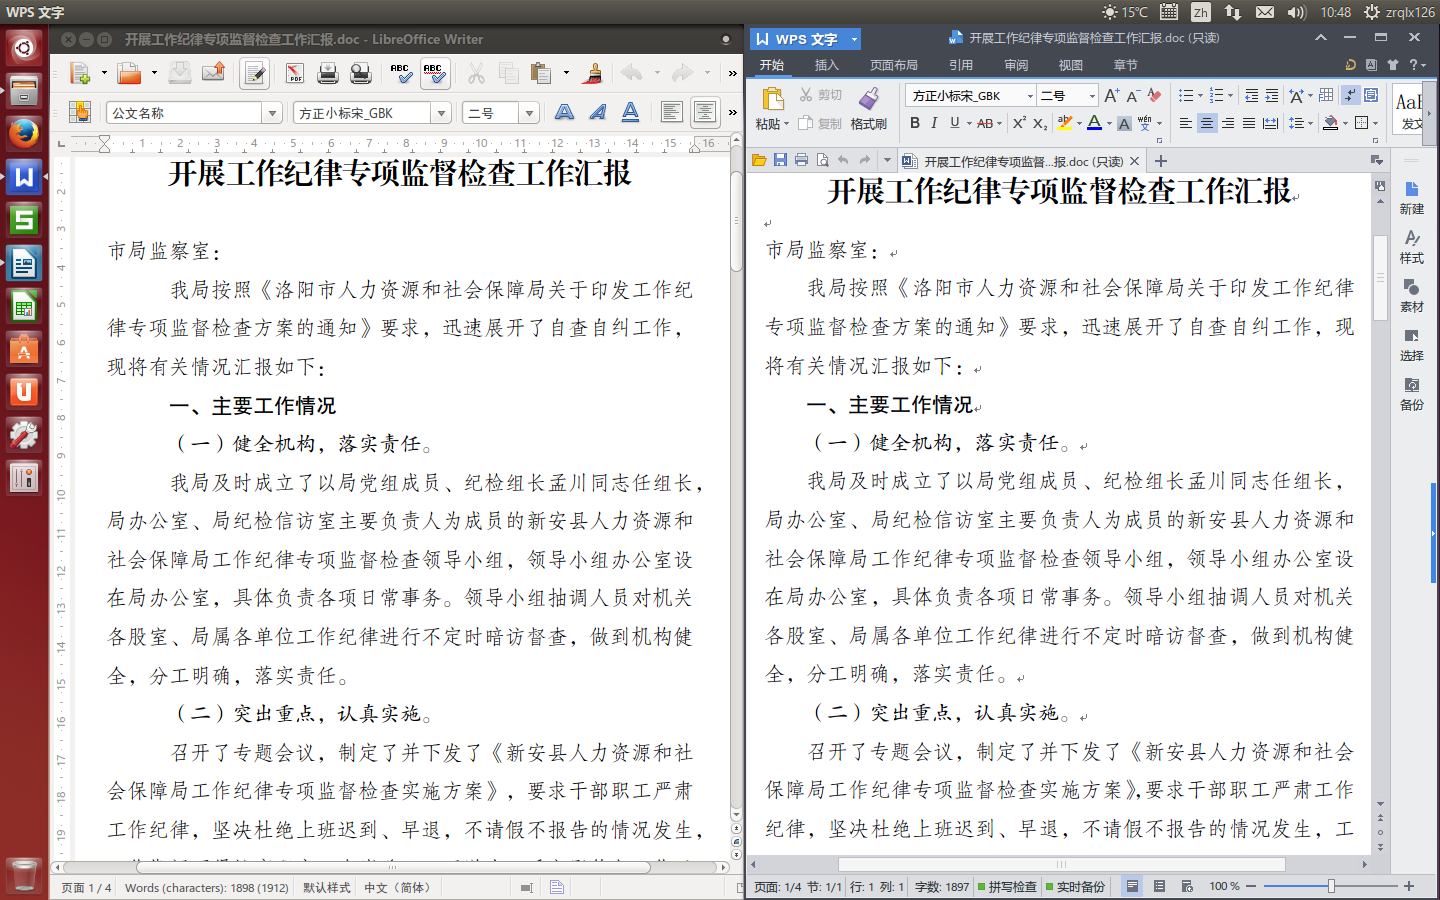Justify text in WPS ribbon
This screenshot has height=900, width=1440.
1249,123
